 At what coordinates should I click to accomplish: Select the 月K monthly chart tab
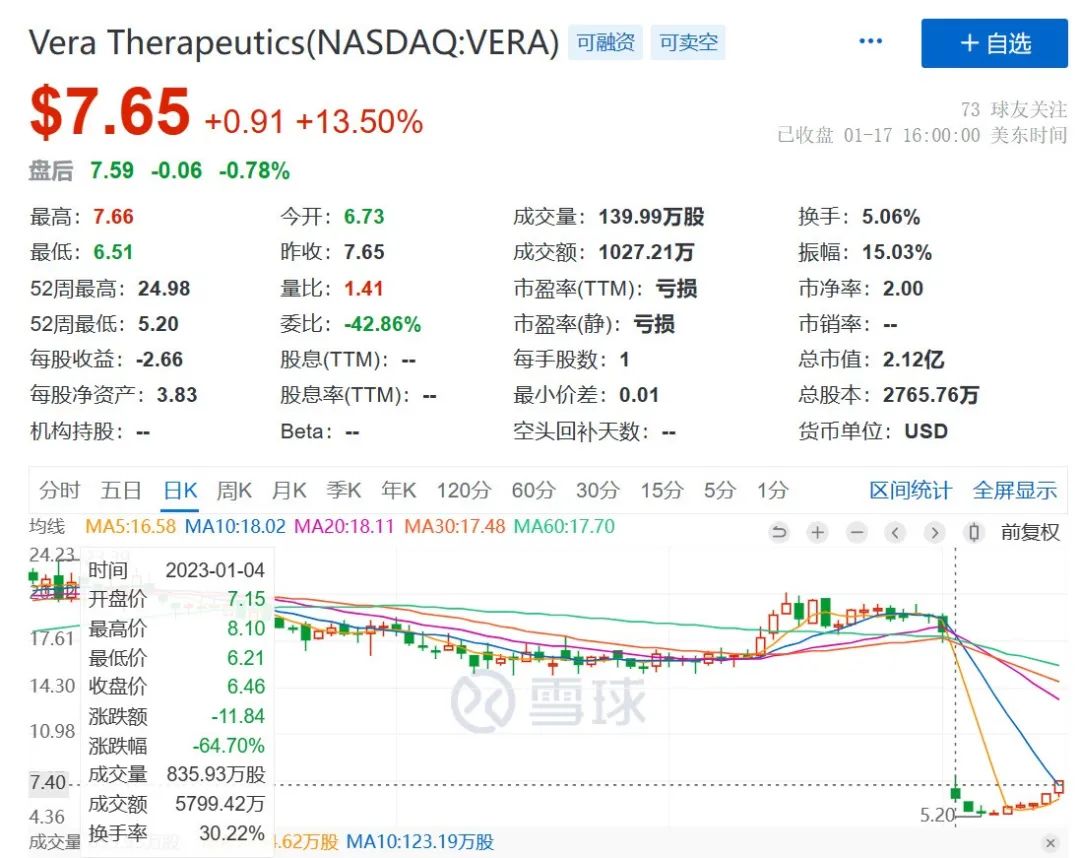289,490
